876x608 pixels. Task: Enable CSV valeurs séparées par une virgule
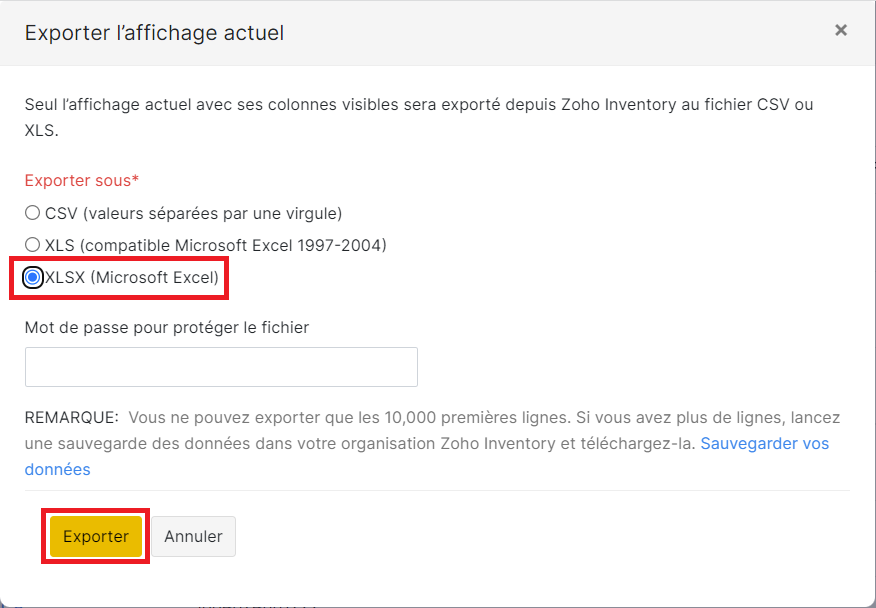(x=31, y=213)
